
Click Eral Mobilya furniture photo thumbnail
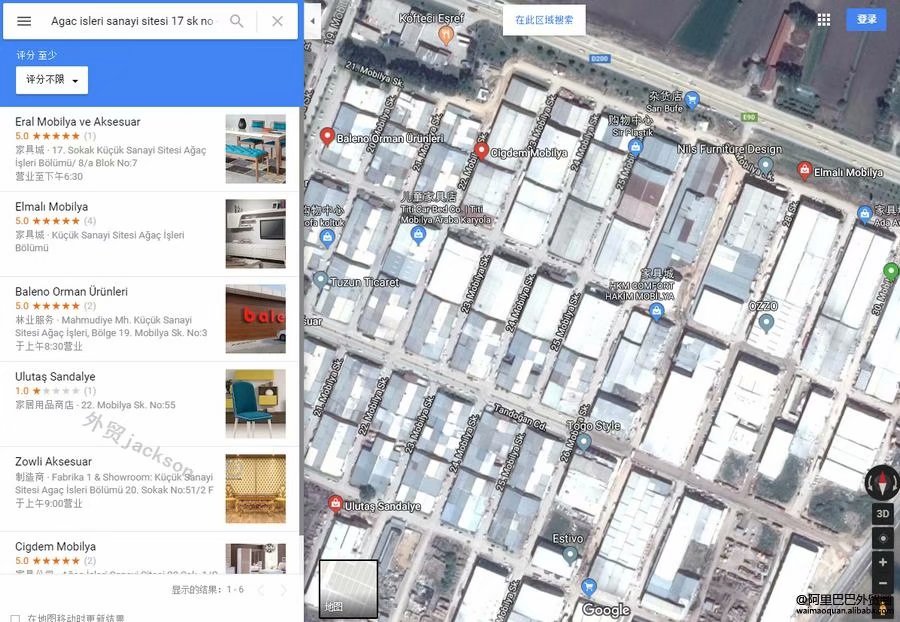click(255, 149)
